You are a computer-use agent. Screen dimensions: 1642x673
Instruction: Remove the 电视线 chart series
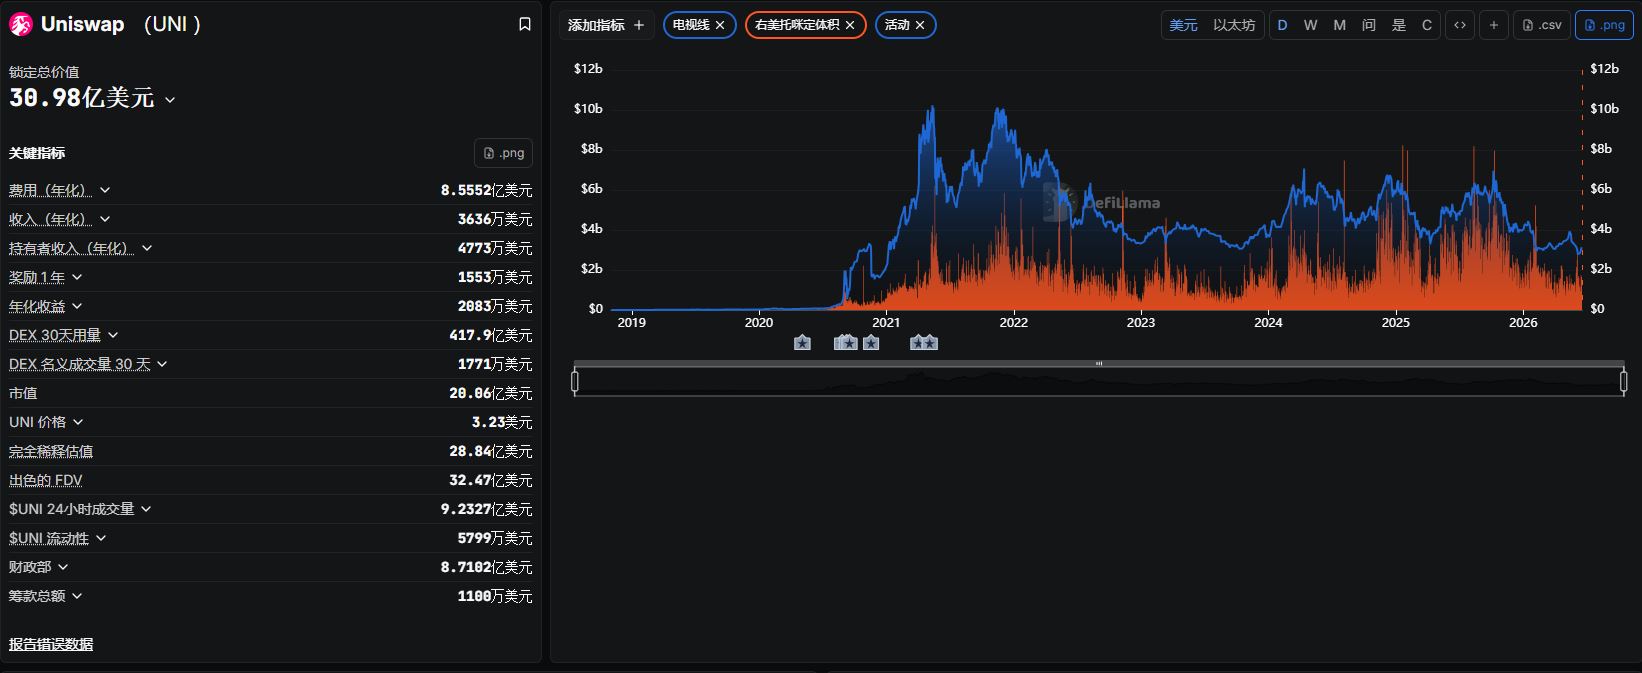point(720,25)
